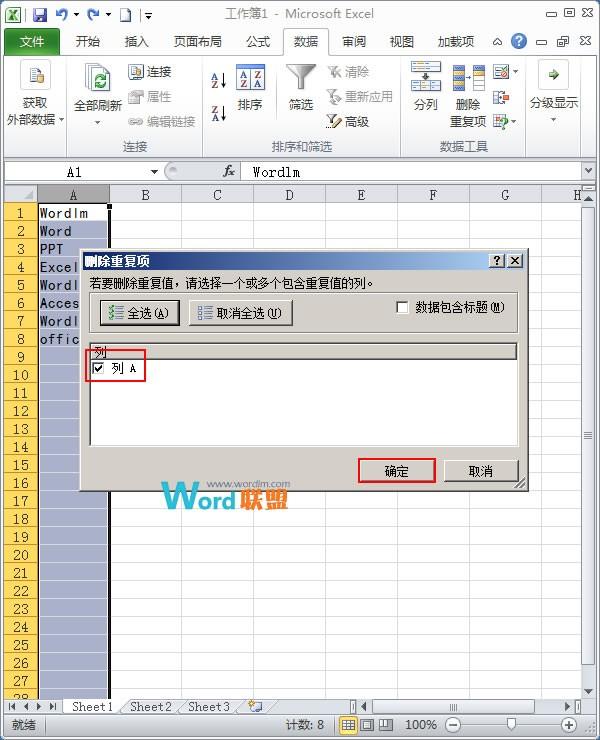Screen dimensions: 600x740
Task: Save the workbook via Quick Access save icon
Action: tap(40, 15)
